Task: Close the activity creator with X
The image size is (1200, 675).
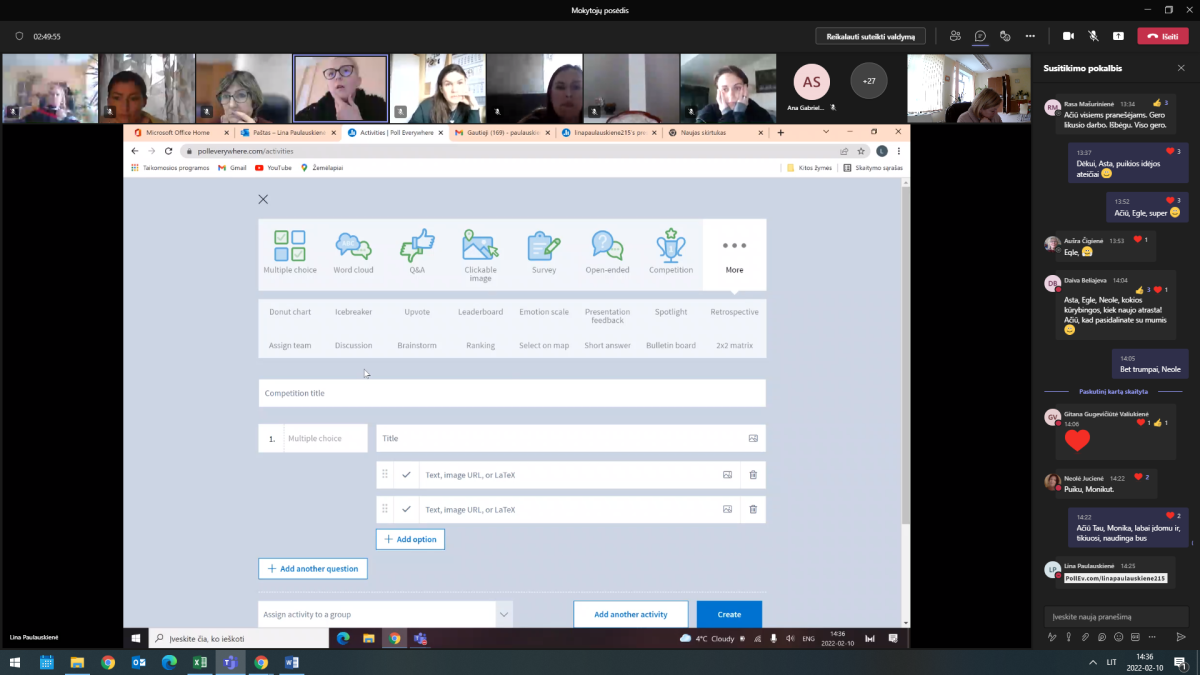Action: click(x=263, y=200)
